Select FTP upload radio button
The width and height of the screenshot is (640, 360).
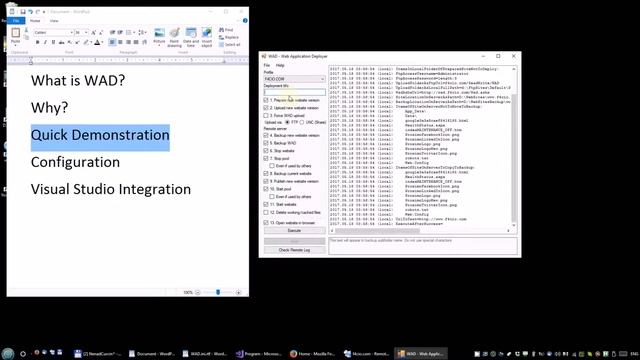[287, 122]
